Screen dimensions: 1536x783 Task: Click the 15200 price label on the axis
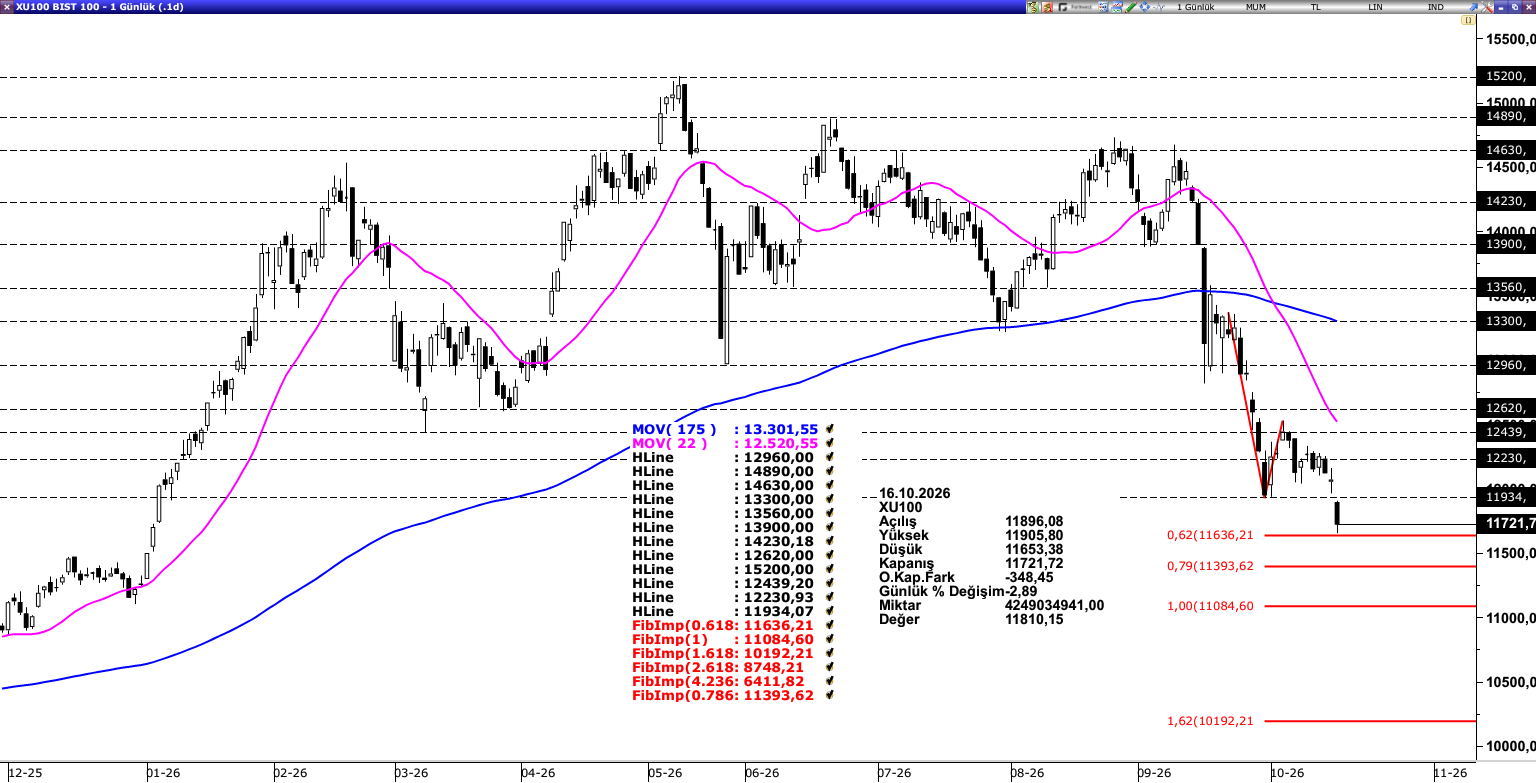(x=1508, y=76)
